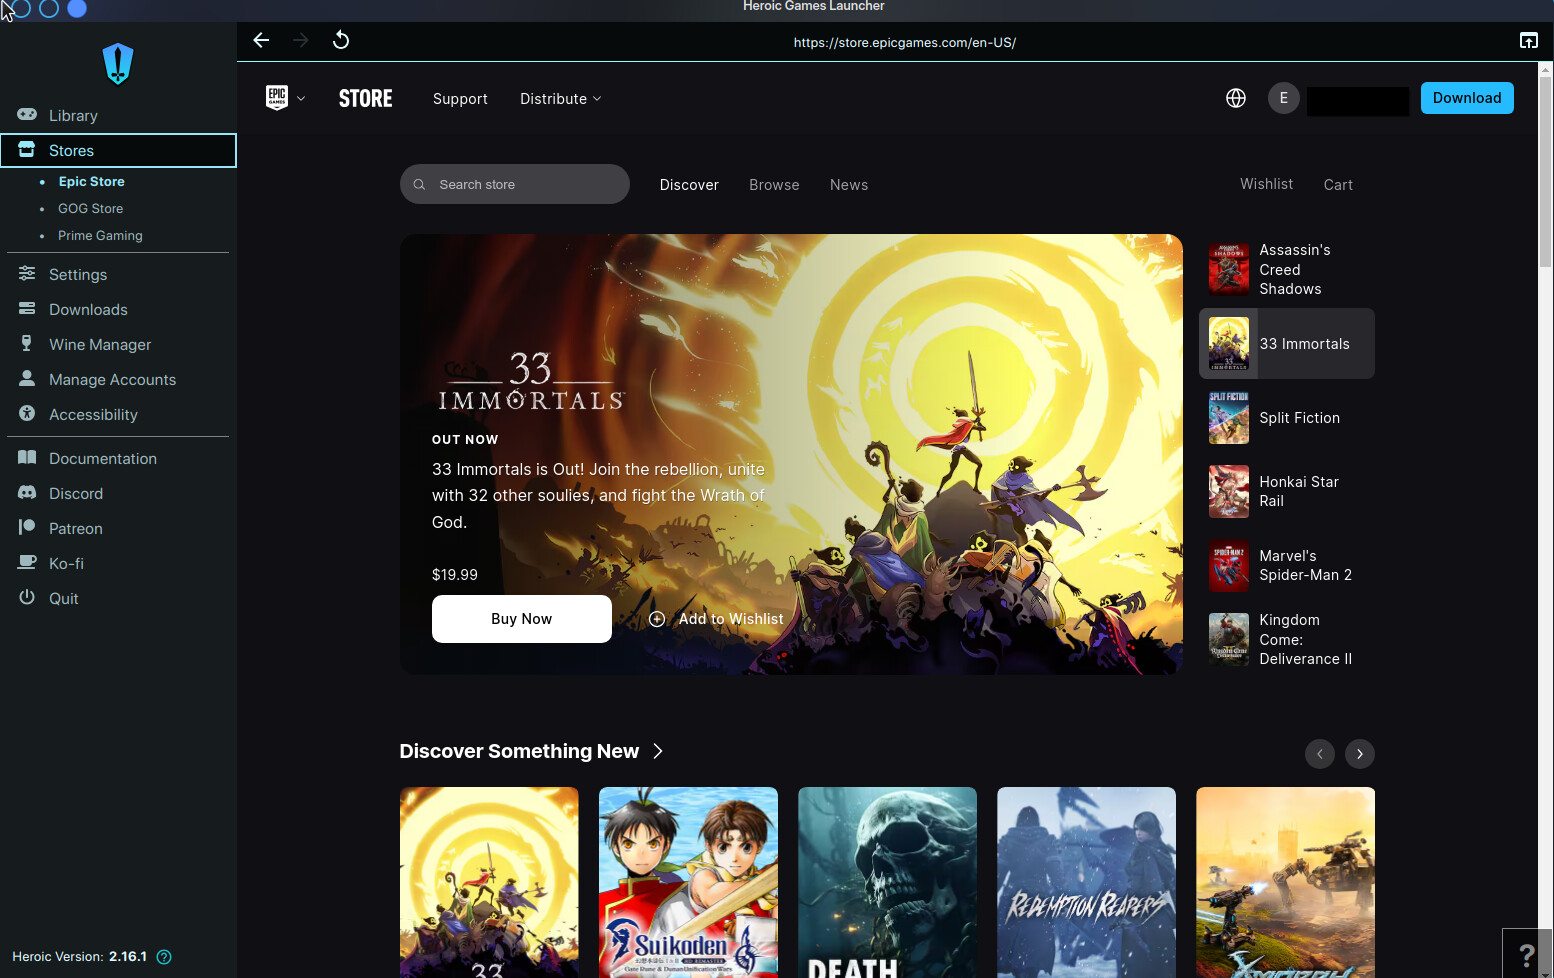The width and height of the screenshot is (1554, 978).
Task: Open the Redemption Reapers game card
Action: 1086,882
